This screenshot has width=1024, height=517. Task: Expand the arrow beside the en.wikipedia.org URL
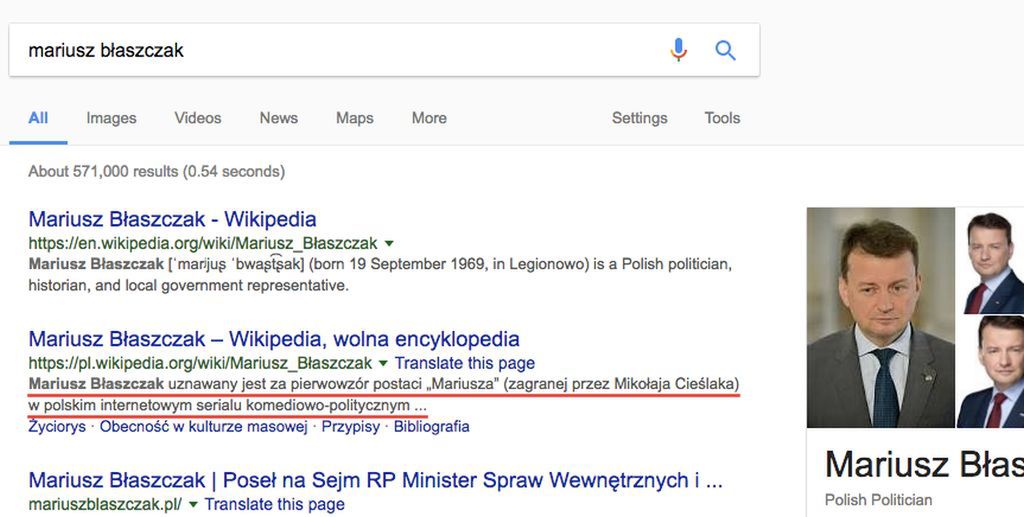[x=389, y=243]
